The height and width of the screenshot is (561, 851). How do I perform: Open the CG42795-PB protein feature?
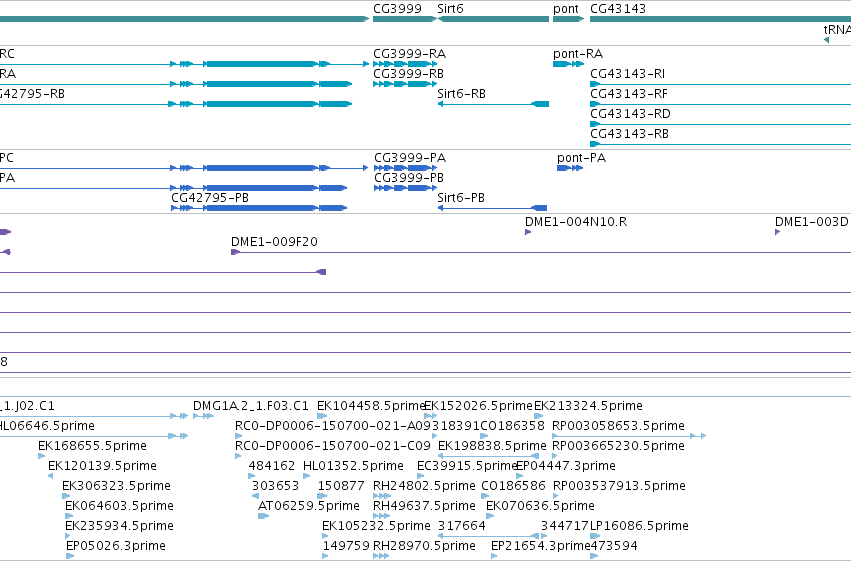(x=210, y=198)
